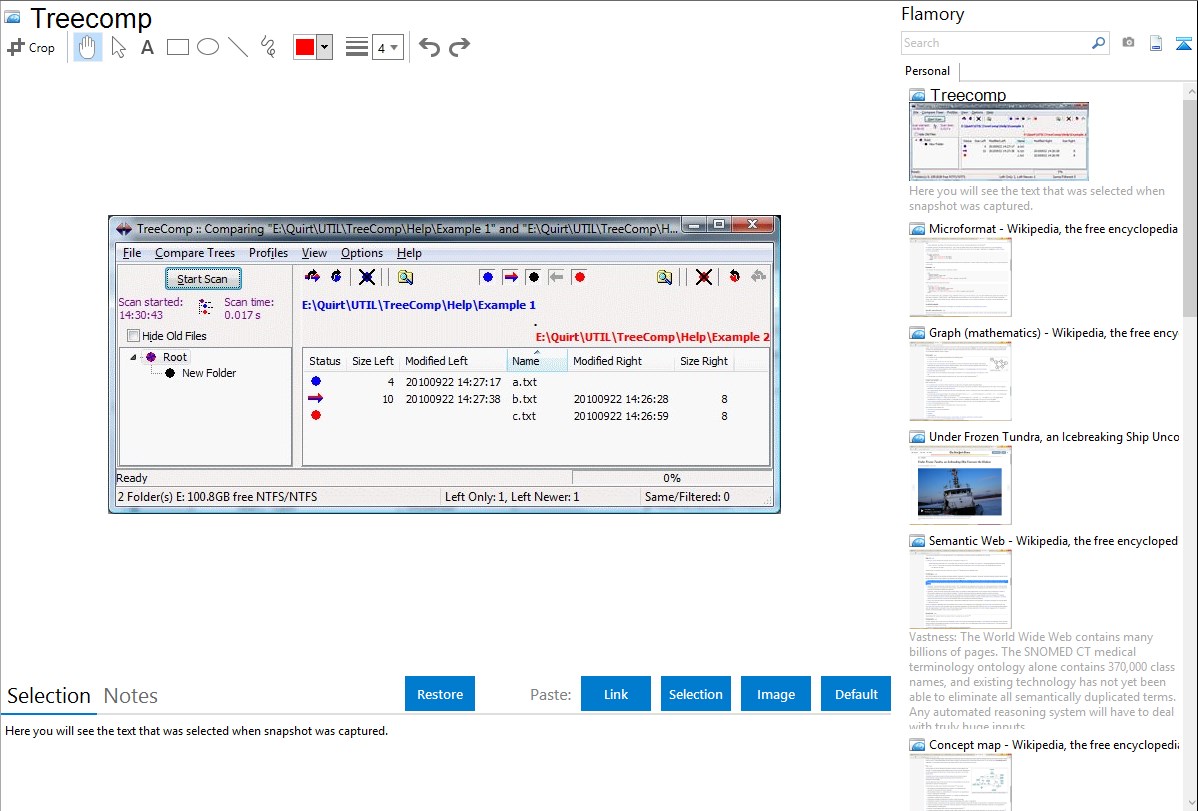Open the Personal tab
Screen dimensions: 1198x811
(x=927, y=71)
